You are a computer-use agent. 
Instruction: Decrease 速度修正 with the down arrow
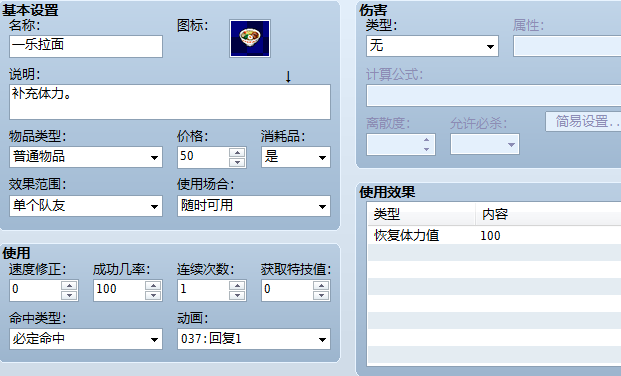point(69,295)
